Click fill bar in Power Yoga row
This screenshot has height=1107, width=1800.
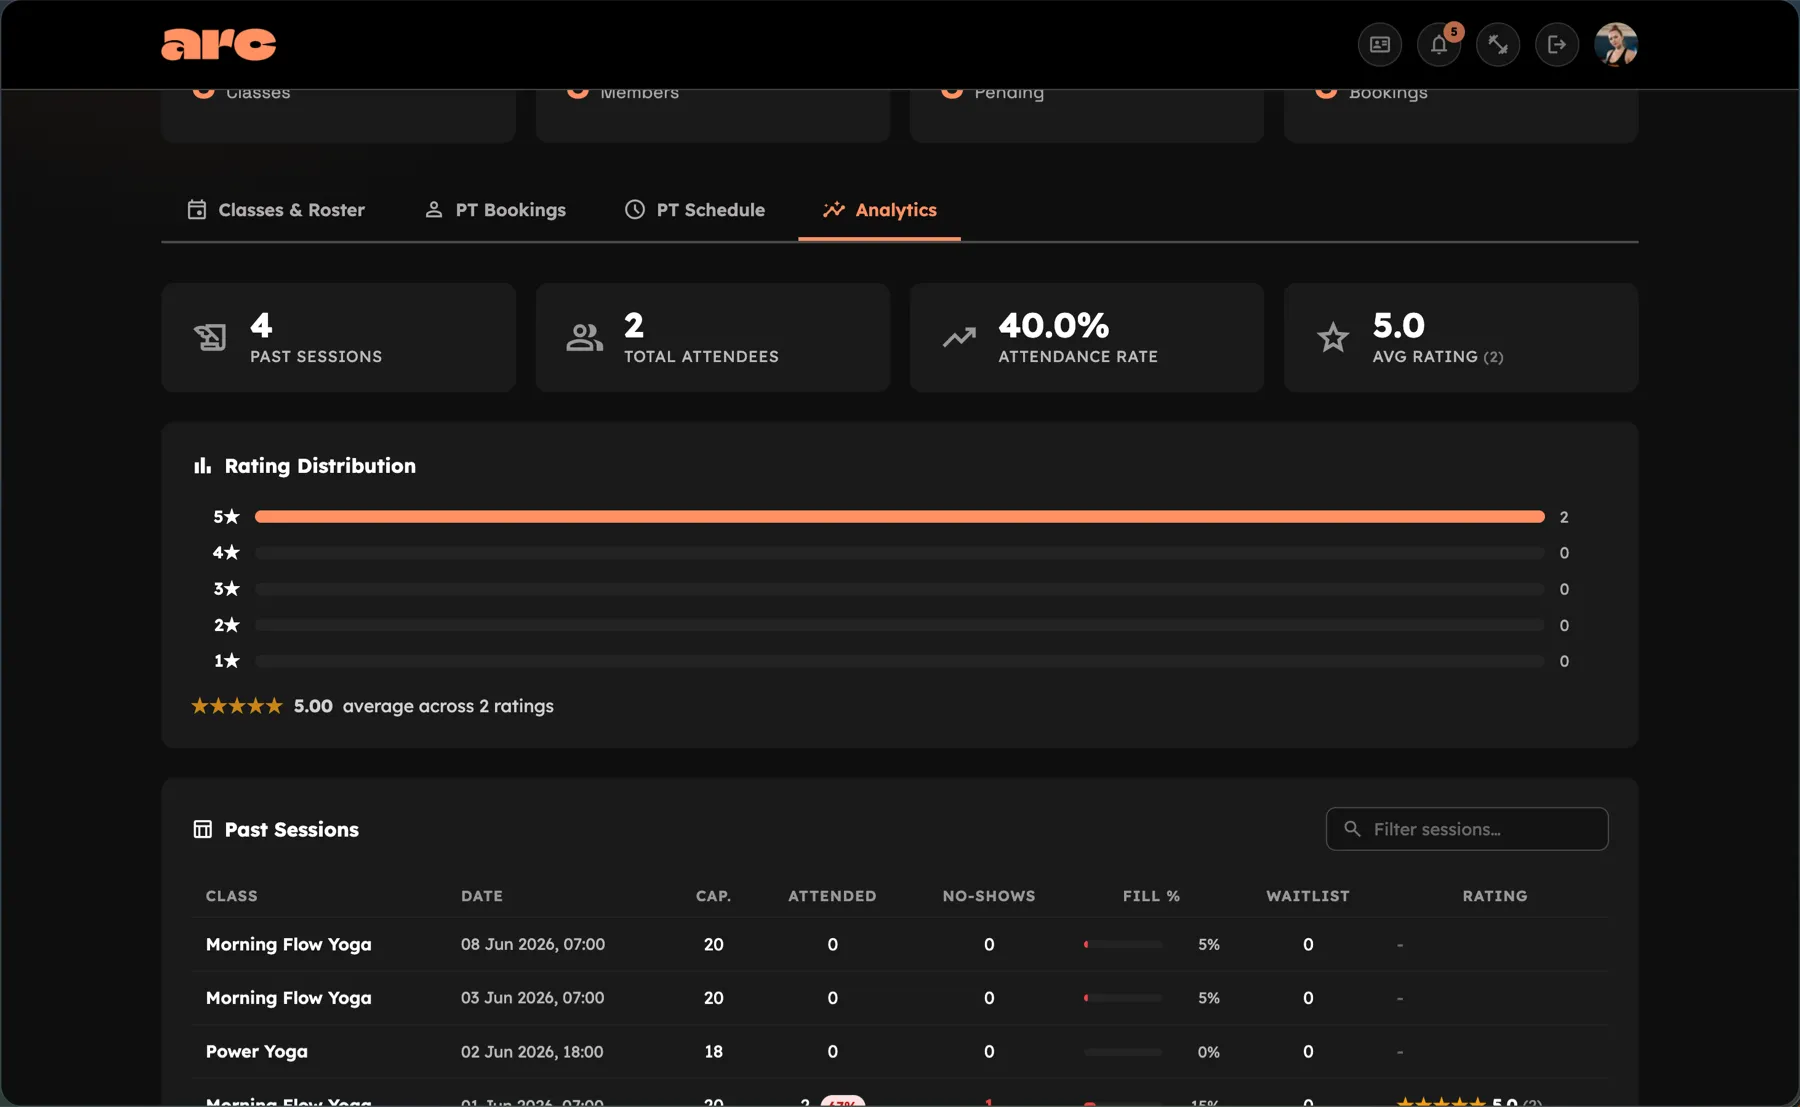pyautogui.click(x=1123, y=1052)
